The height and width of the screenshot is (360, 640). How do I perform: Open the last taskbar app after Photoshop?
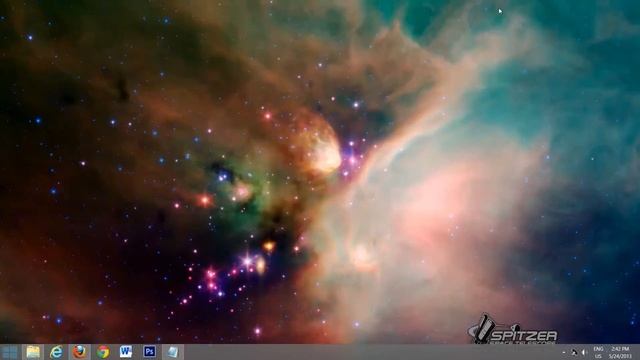pos(173,352)
